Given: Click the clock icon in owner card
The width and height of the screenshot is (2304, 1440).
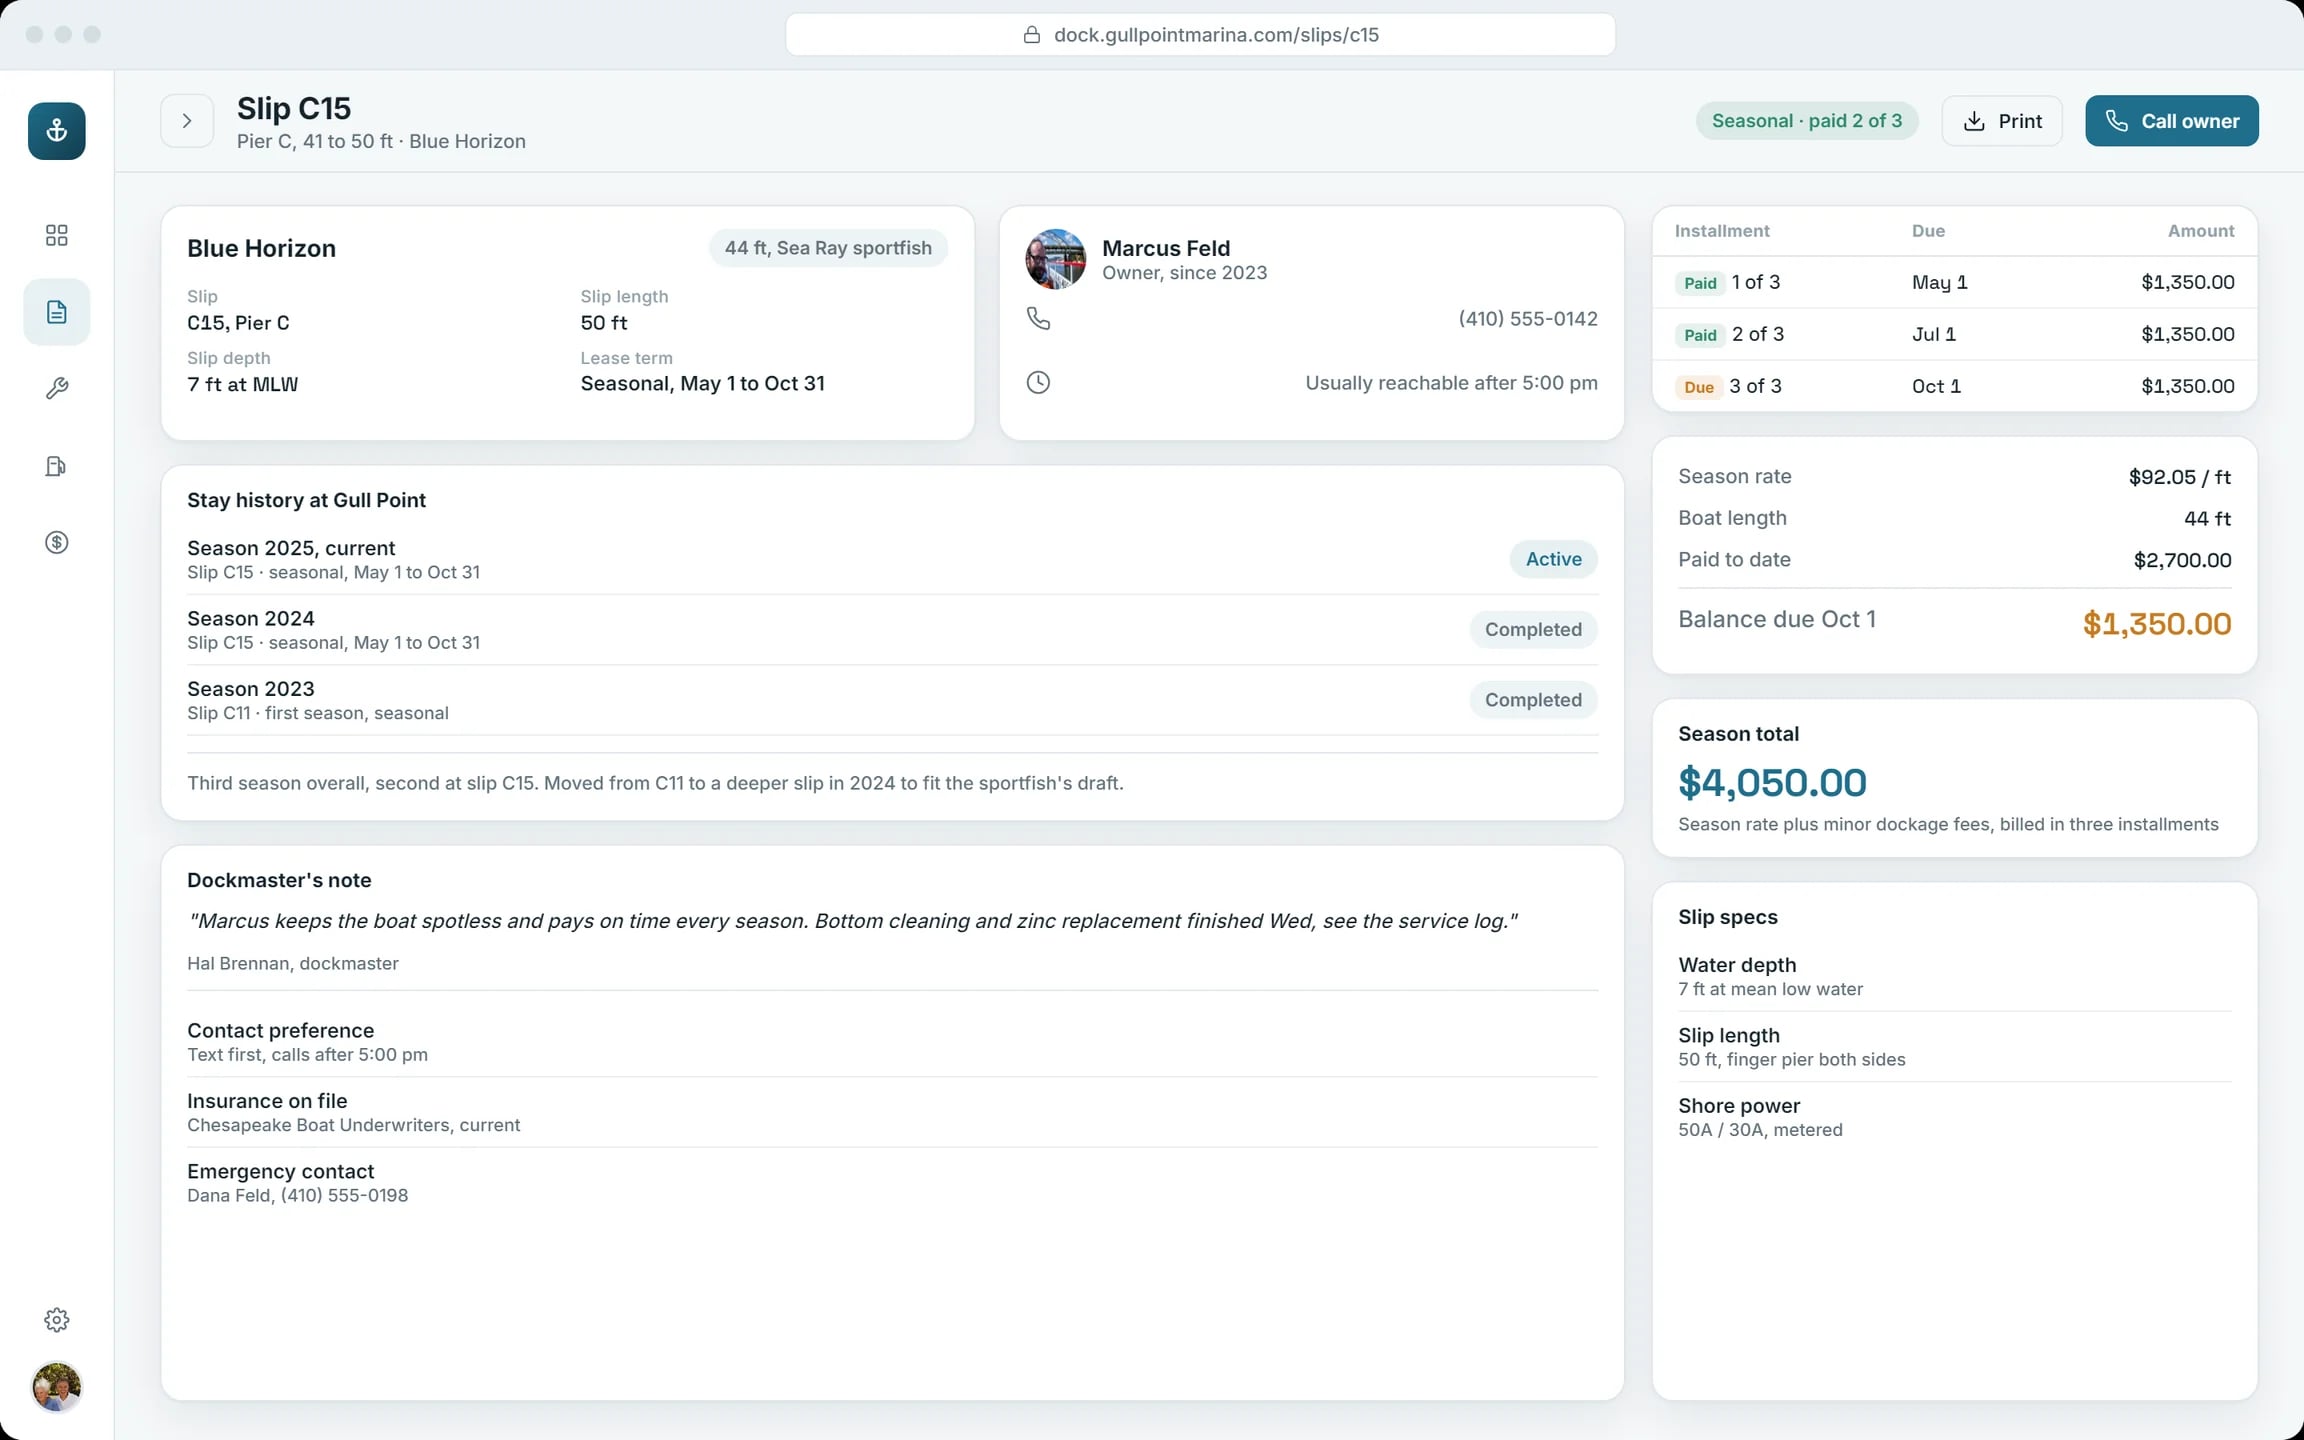Looking at the screenshot, I should click(1039, 383).
